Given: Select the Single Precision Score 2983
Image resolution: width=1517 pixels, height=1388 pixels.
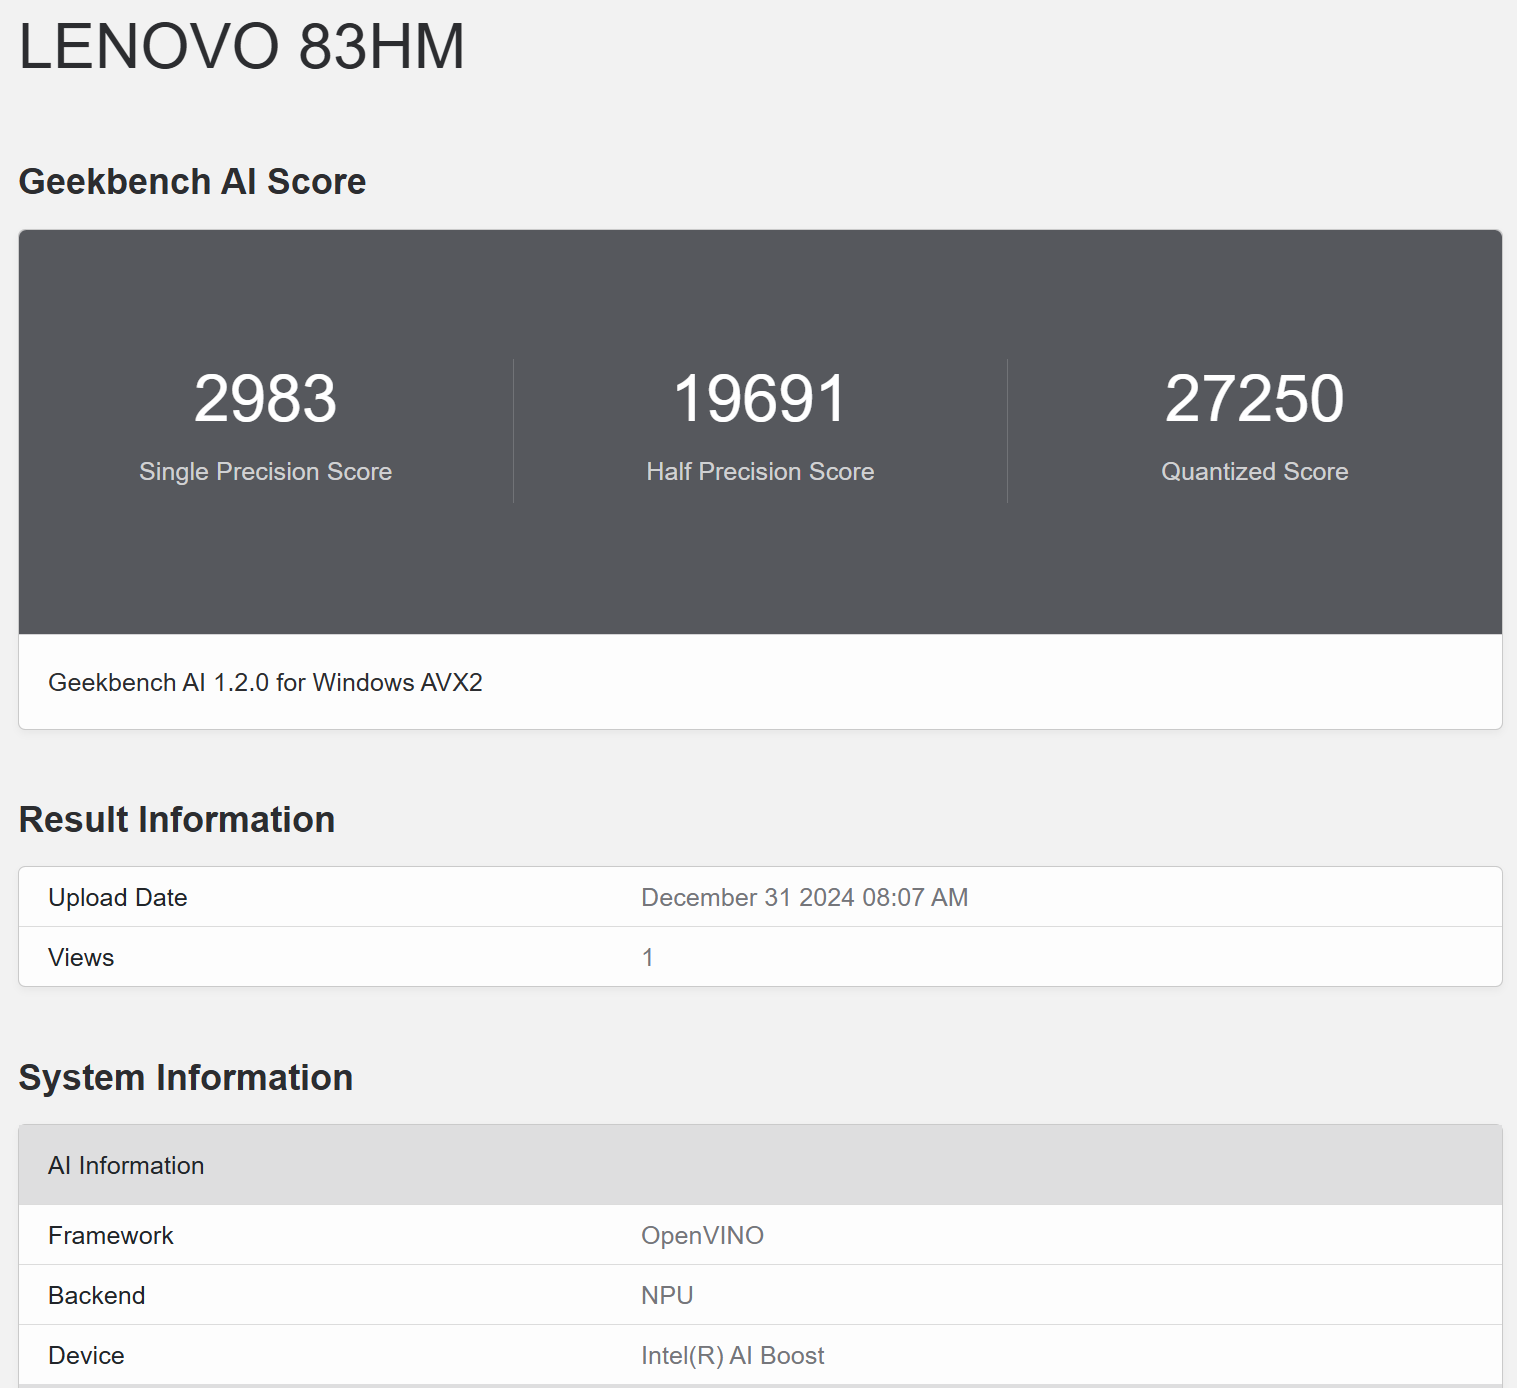Looking at the screenshot, I should (x=266, y=397).
